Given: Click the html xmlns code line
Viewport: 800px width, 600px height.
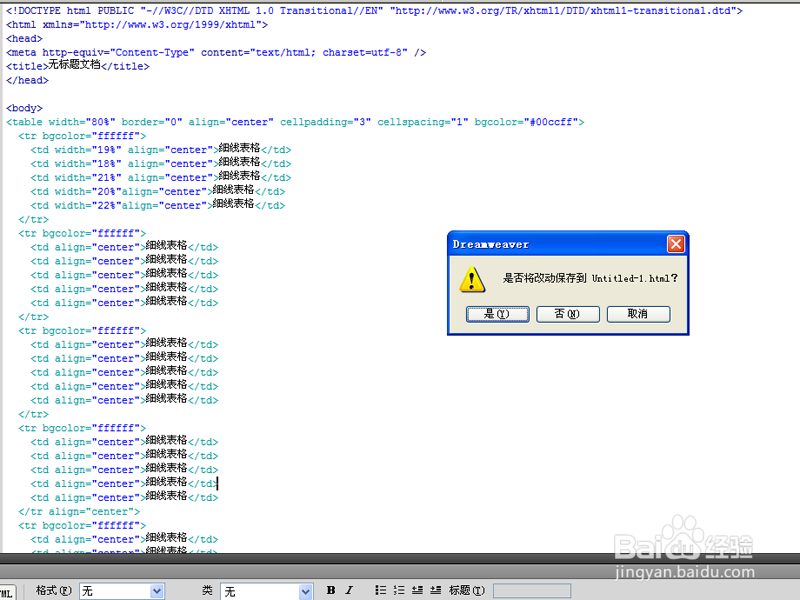Looking at the screenshot, I should pyautogui.click(x=137, y=24).
